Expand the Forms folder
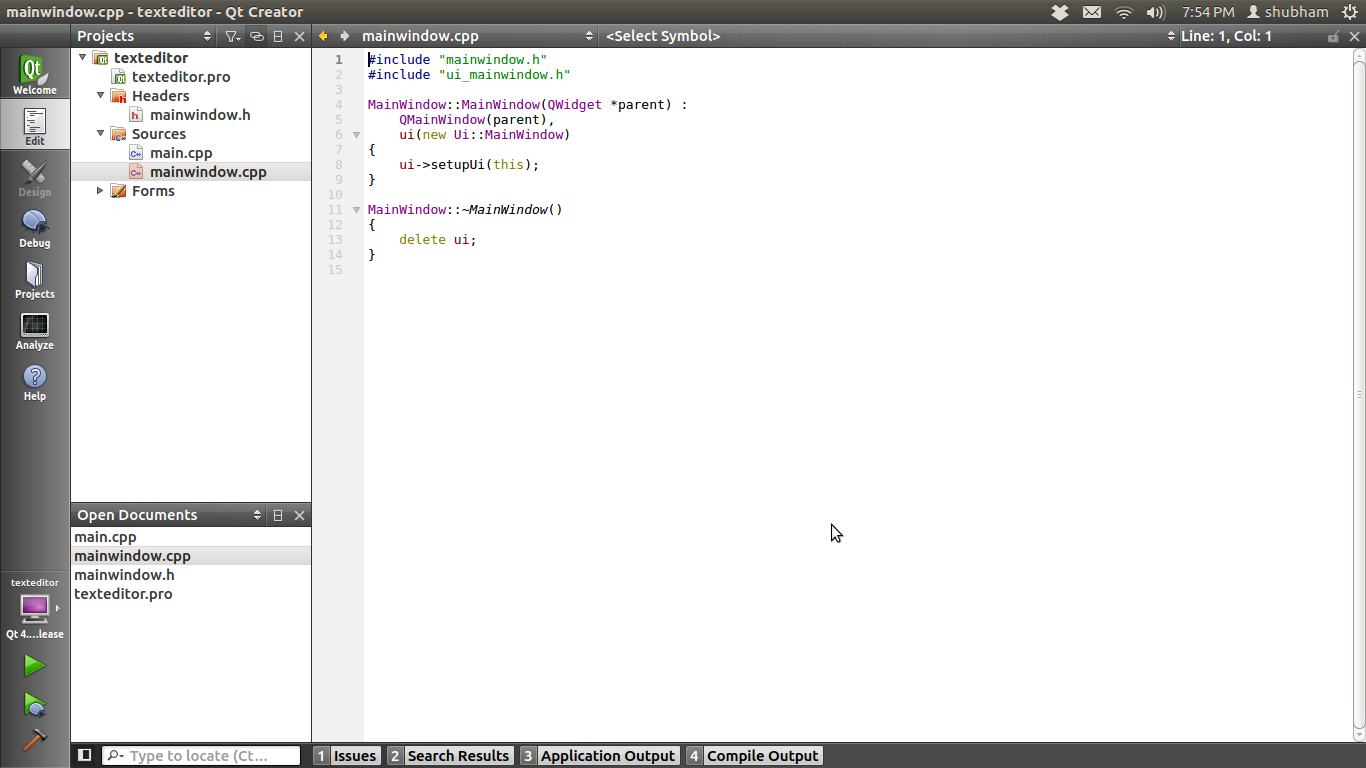 click(x=100, y=191)
